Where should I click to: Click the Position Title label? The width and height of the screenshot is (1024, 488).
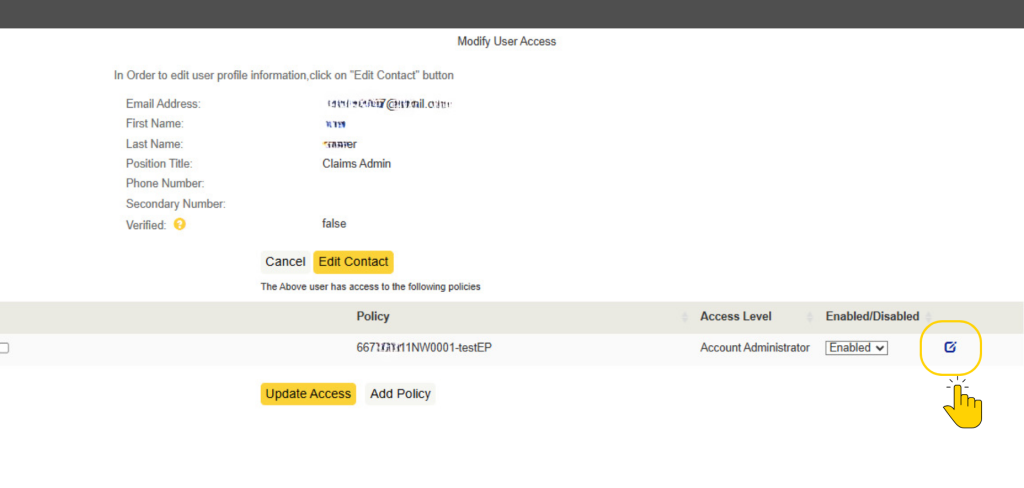click(x=159, y=164)
